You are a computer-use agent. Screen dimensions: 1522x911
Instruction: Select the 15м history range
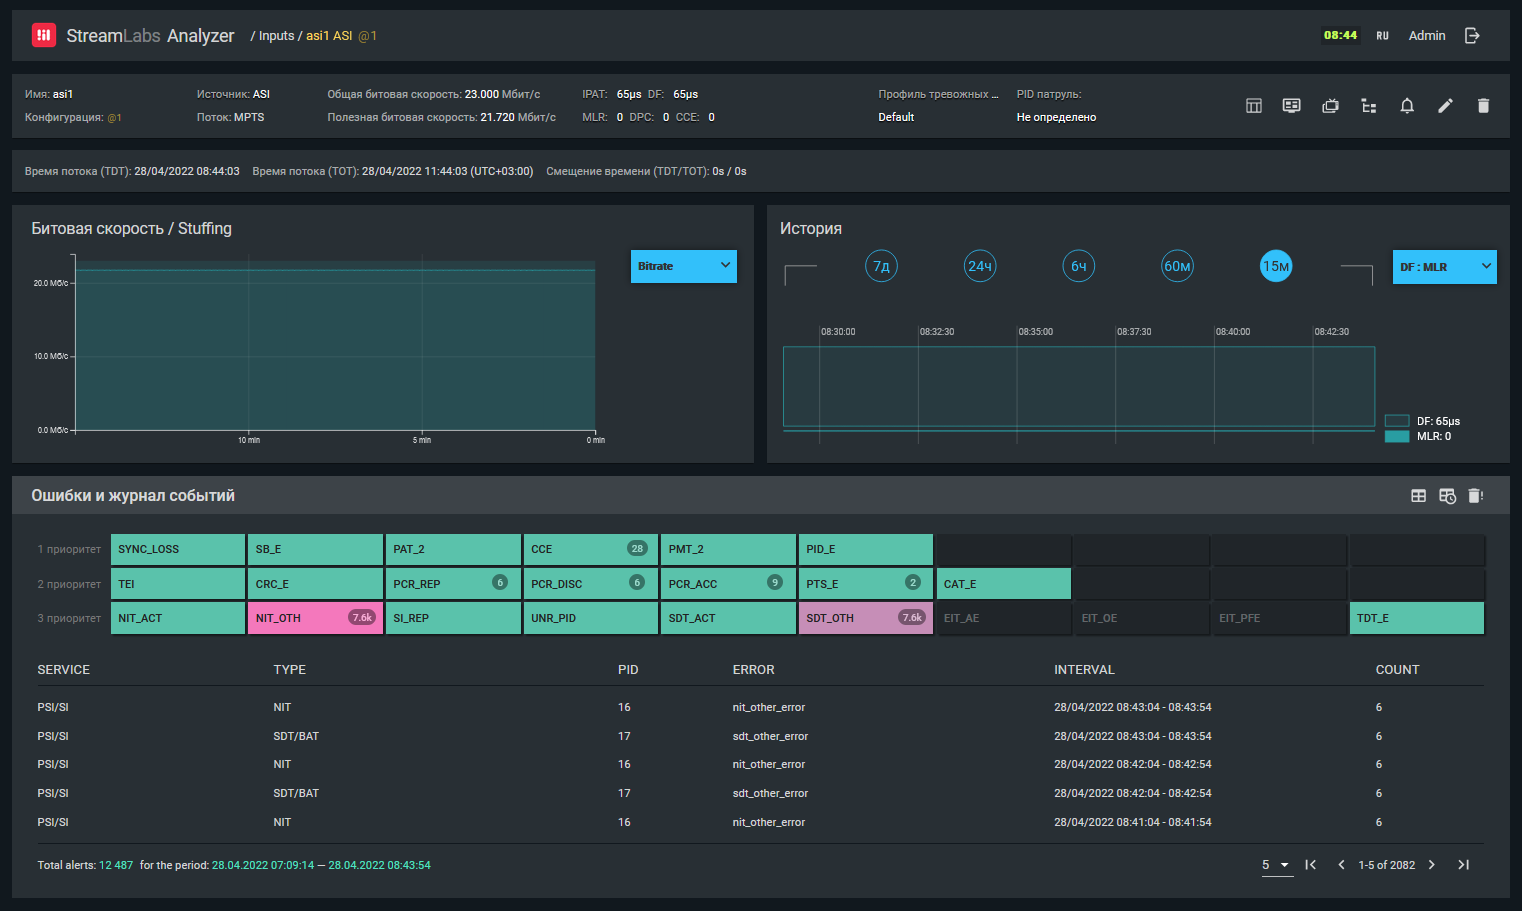(1276, 266)
